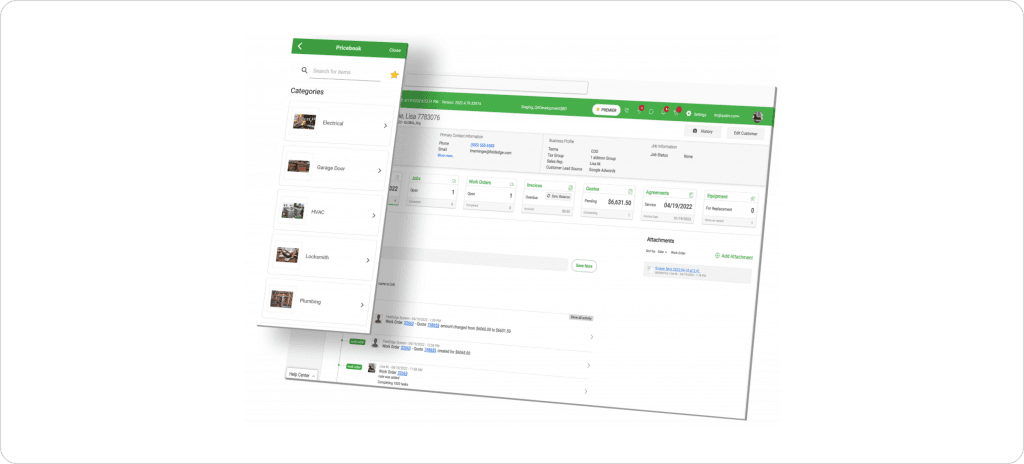Expand the quote created activity entry chevron

click(588, 364)
